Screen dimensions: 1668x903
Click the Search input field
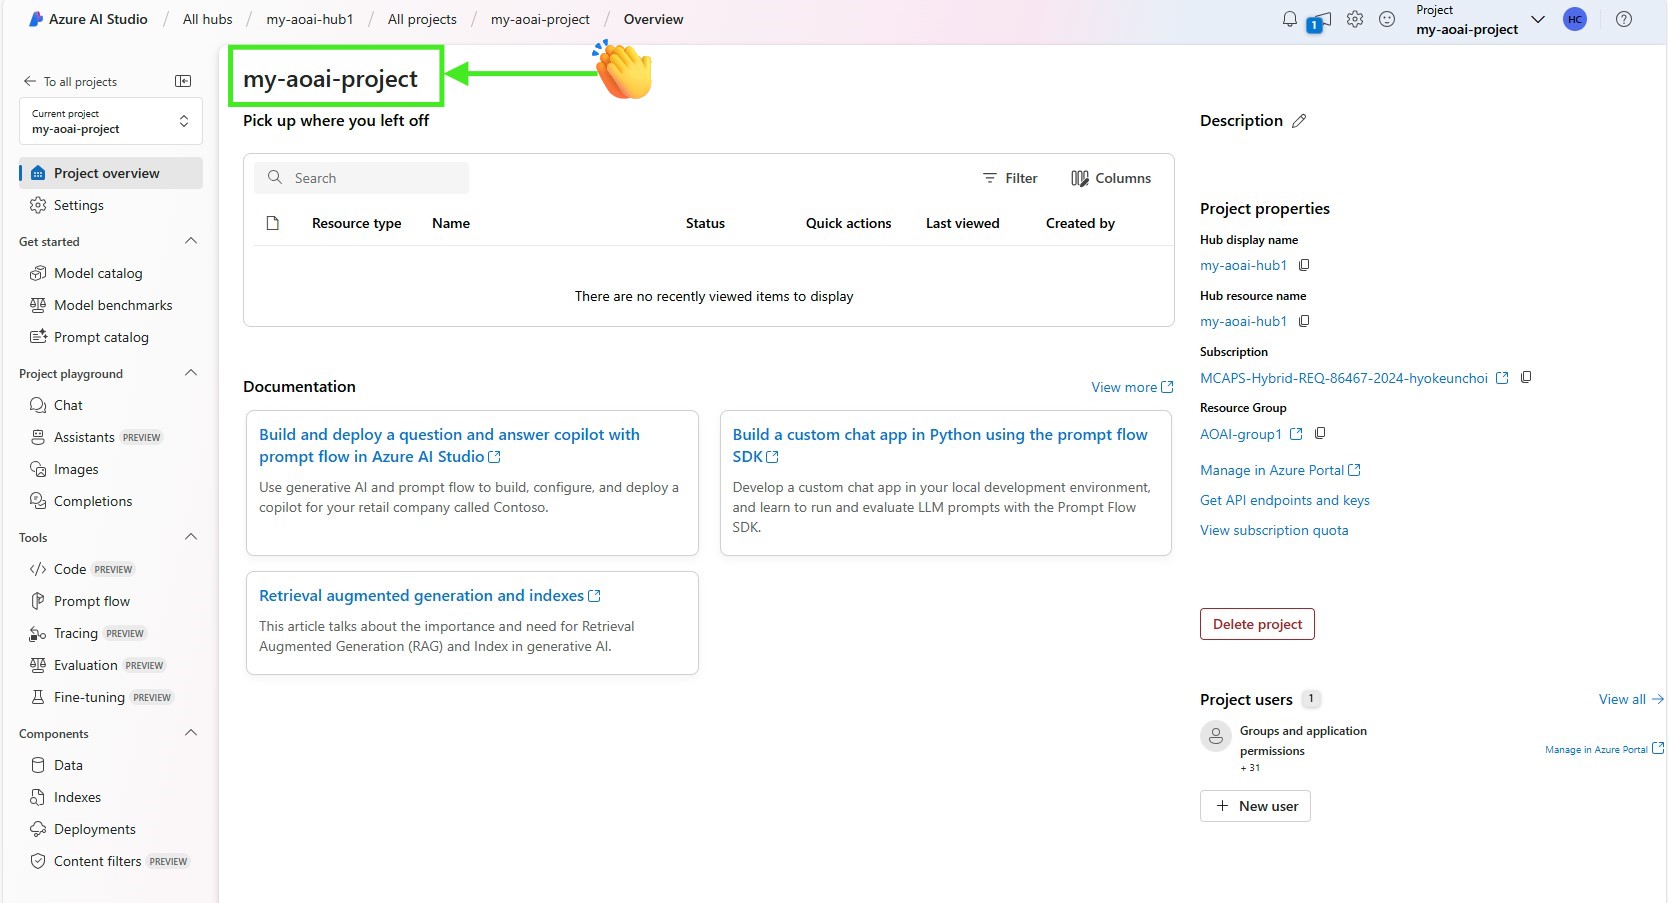pos(361,178)
